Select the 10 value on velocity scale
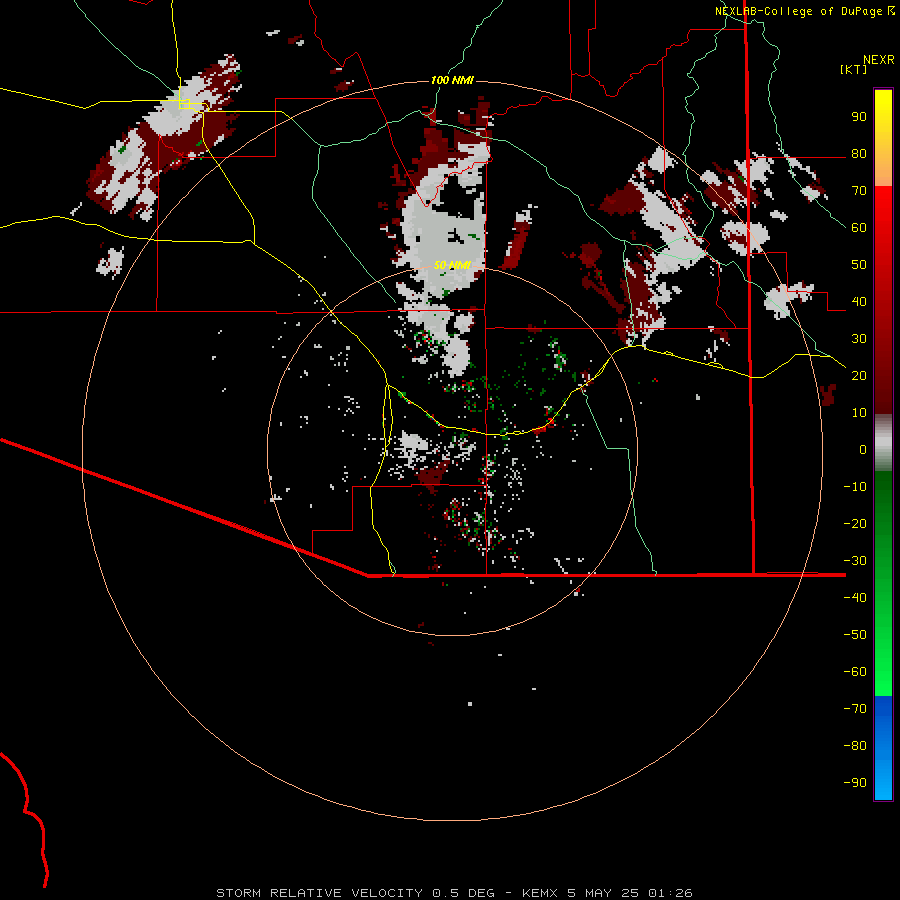 [x=859, y=413]
